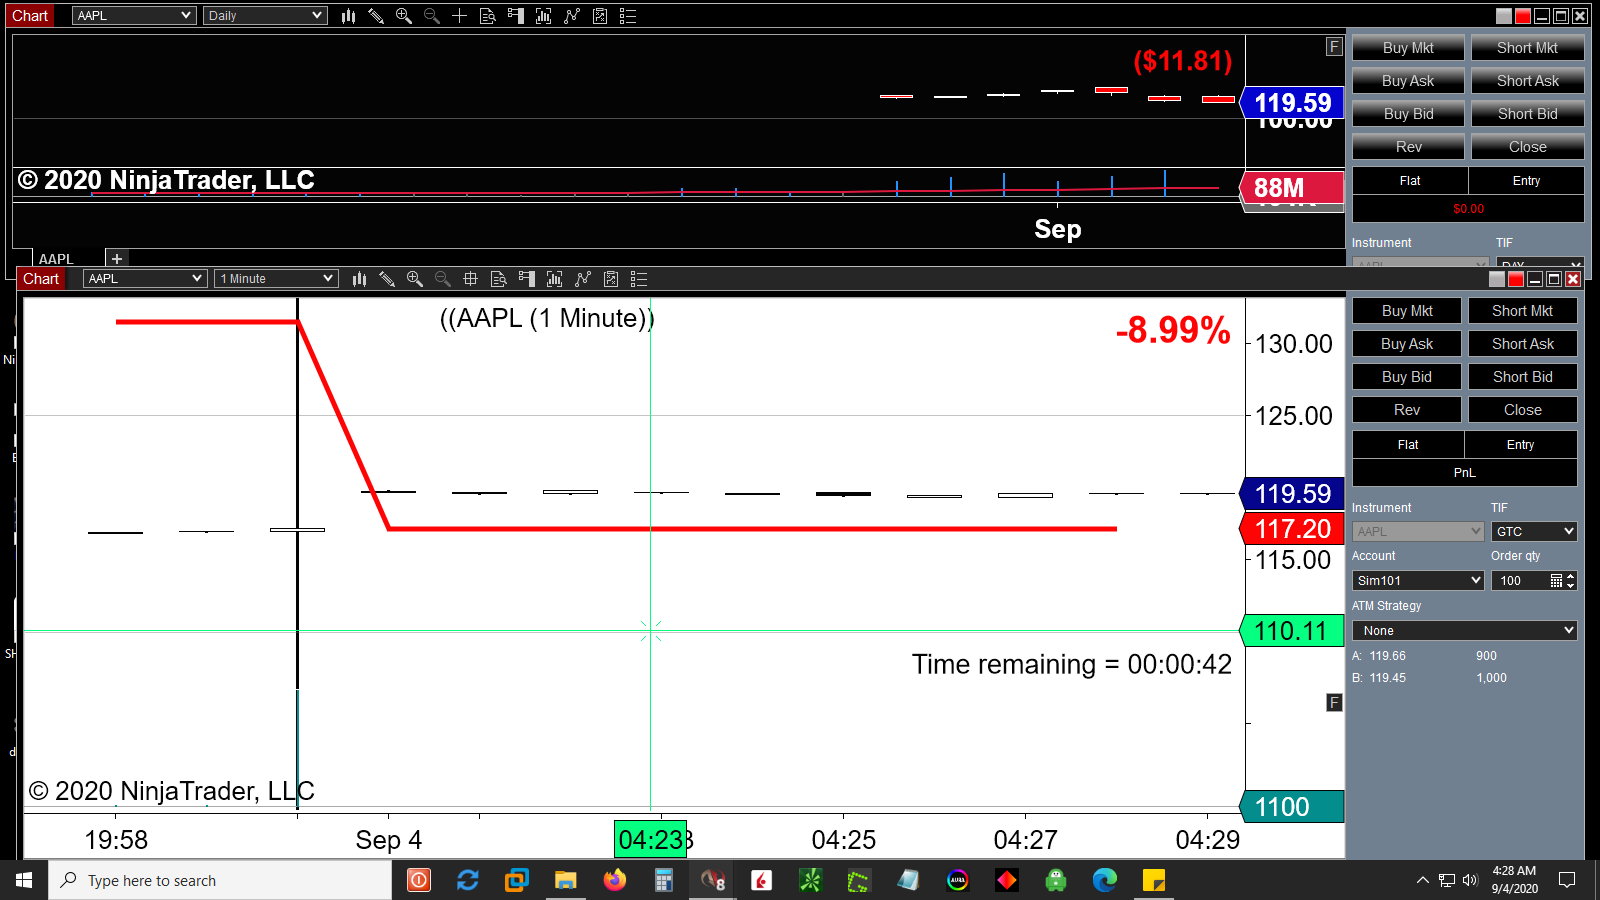Open drawing tools pencil in Daily chart toolbar
The image size is (1600, 900).
point(376,16)
